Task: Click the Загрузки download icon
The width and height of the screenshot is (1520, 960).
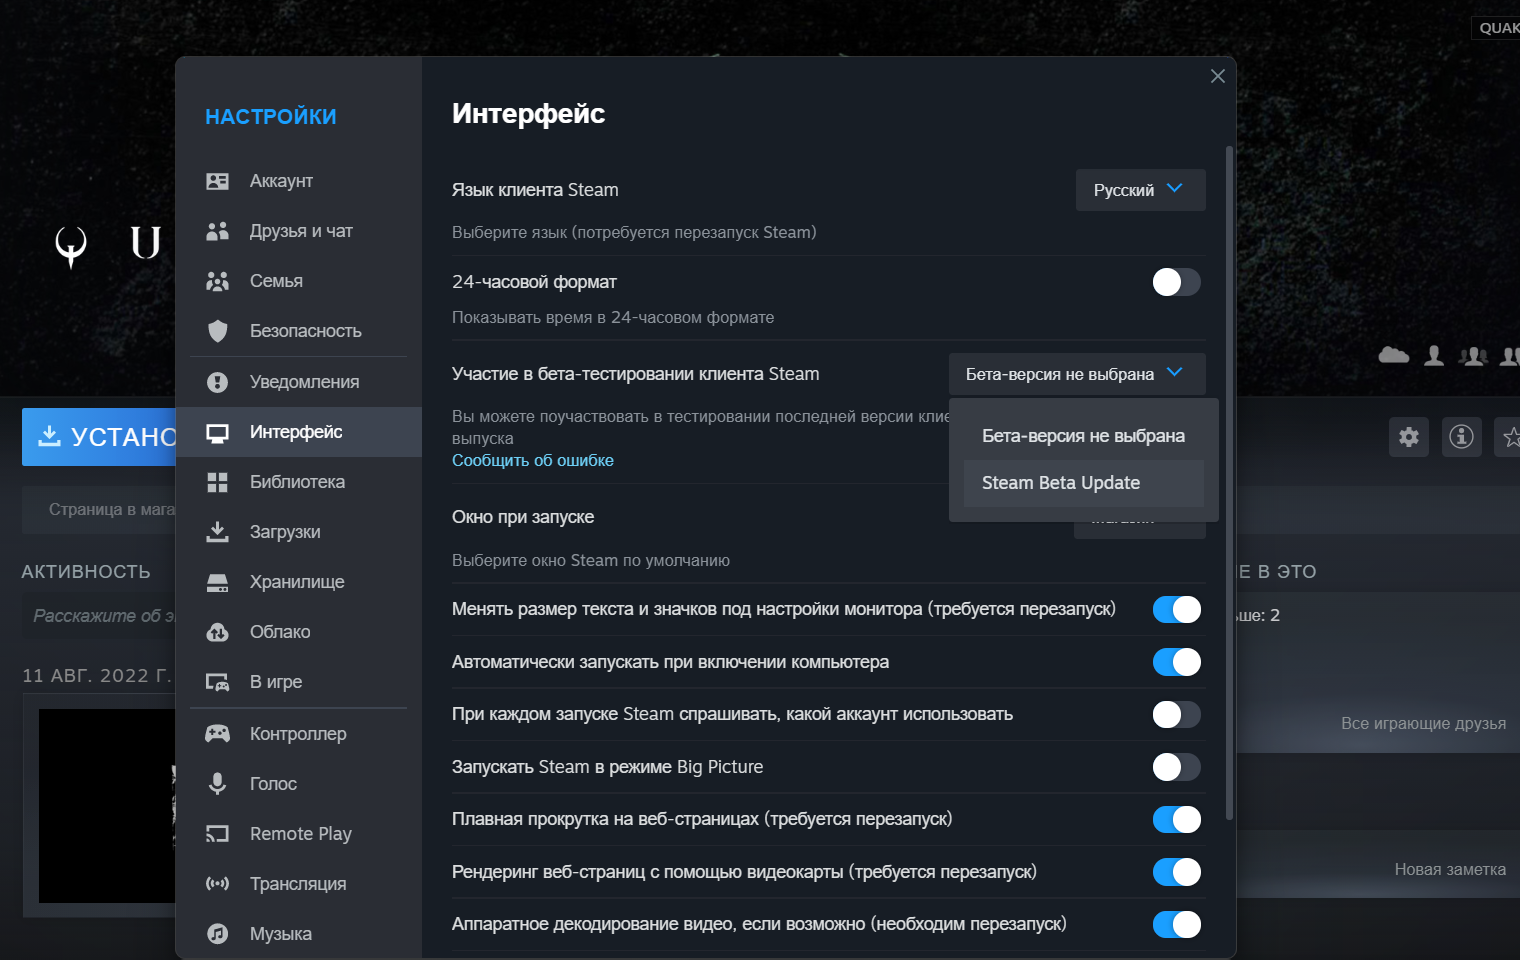Action: (217, 532)
